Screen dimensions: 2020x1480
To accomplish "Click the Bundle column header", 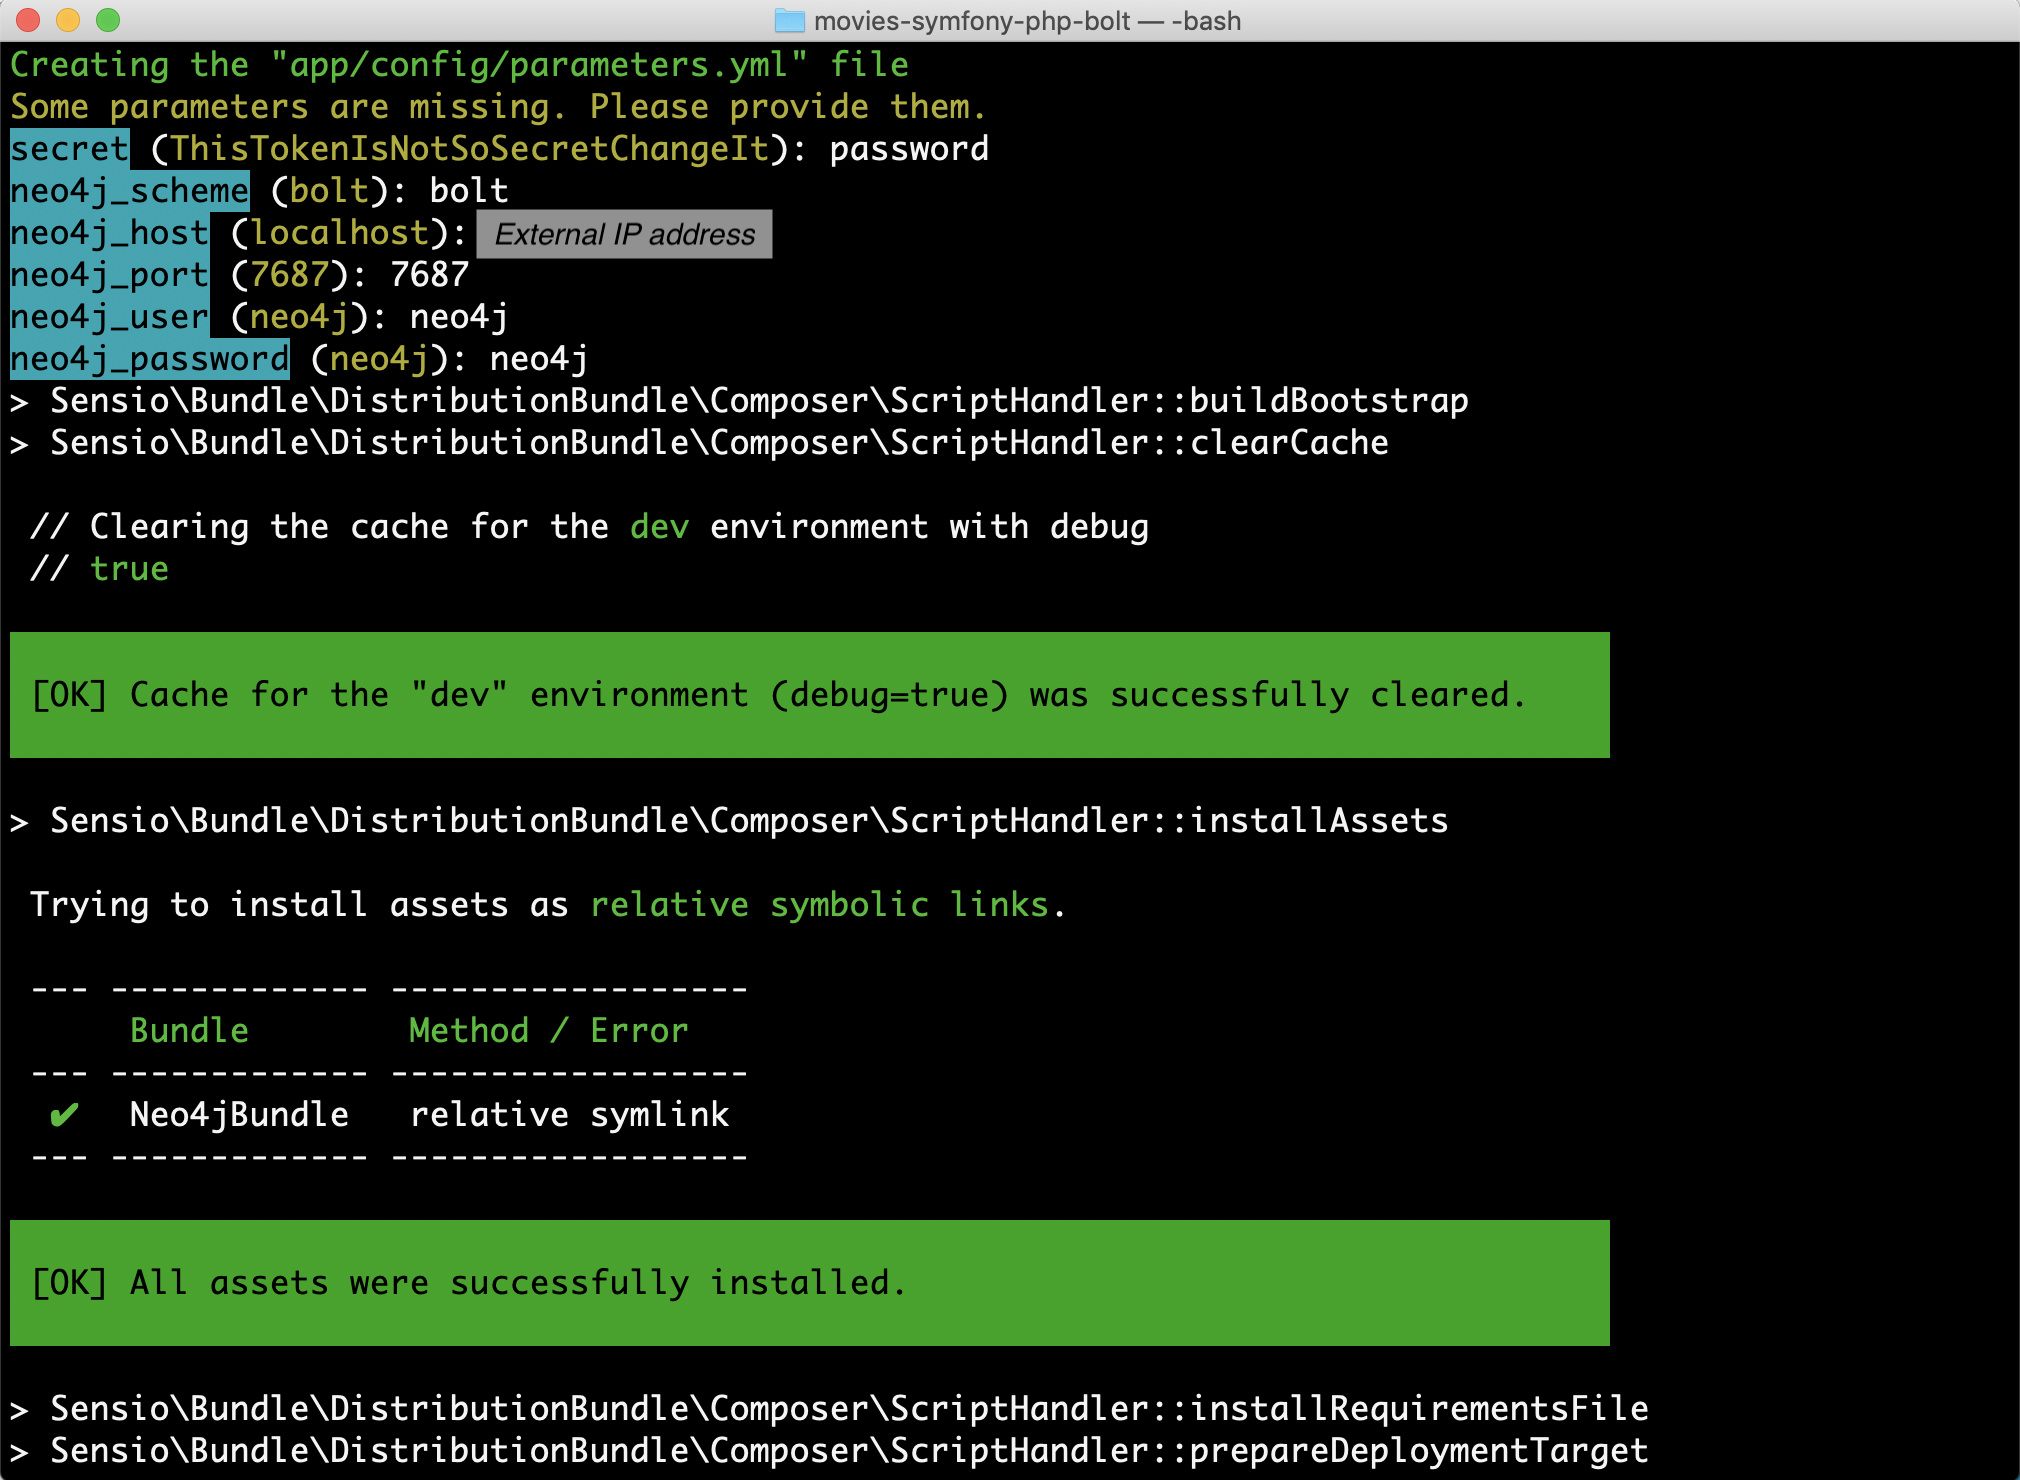I will (189, 1031).
